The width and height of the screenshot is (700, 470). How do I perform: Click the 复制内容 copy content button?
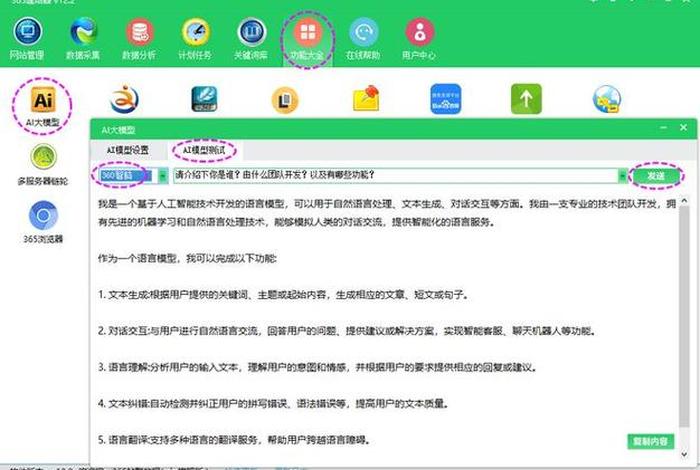point(650,441)
